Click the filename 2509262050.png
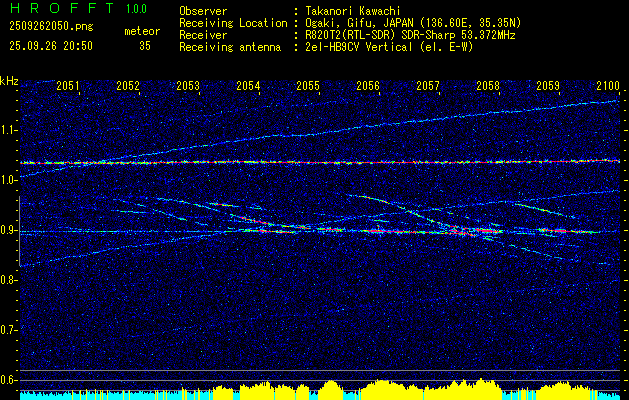This screenshot has width=629, height=400. click(x=51, y=27)
